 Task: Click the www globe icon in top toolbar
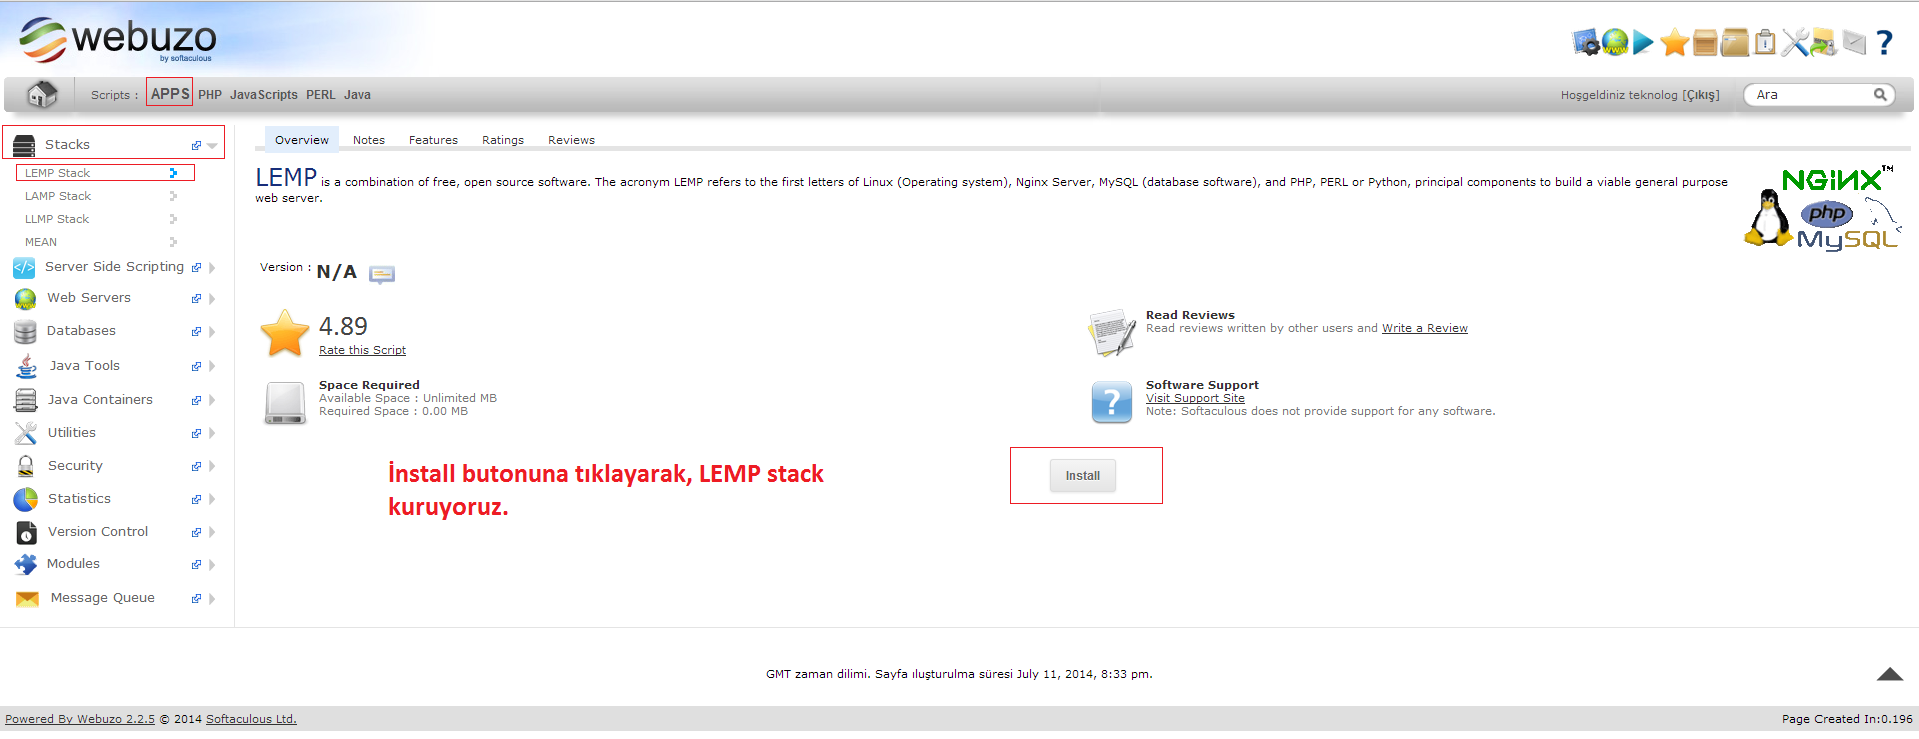1615,42
